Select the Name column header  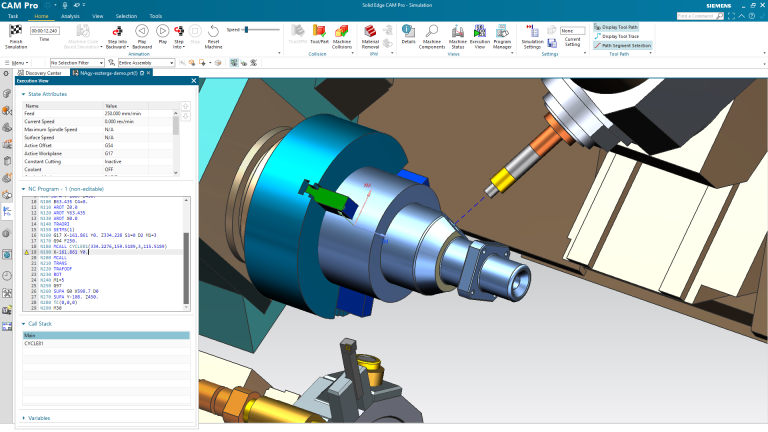pyautogui.click(x=63, y=106)
